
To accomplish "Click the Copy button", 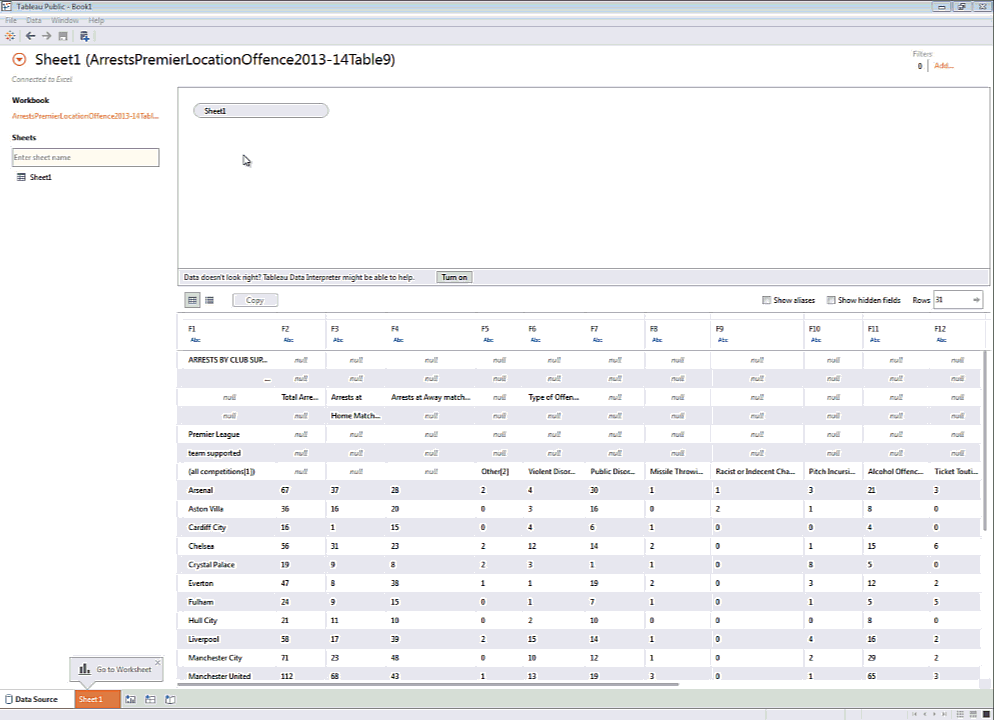I will pyautogui.click(x=255, y=300).
